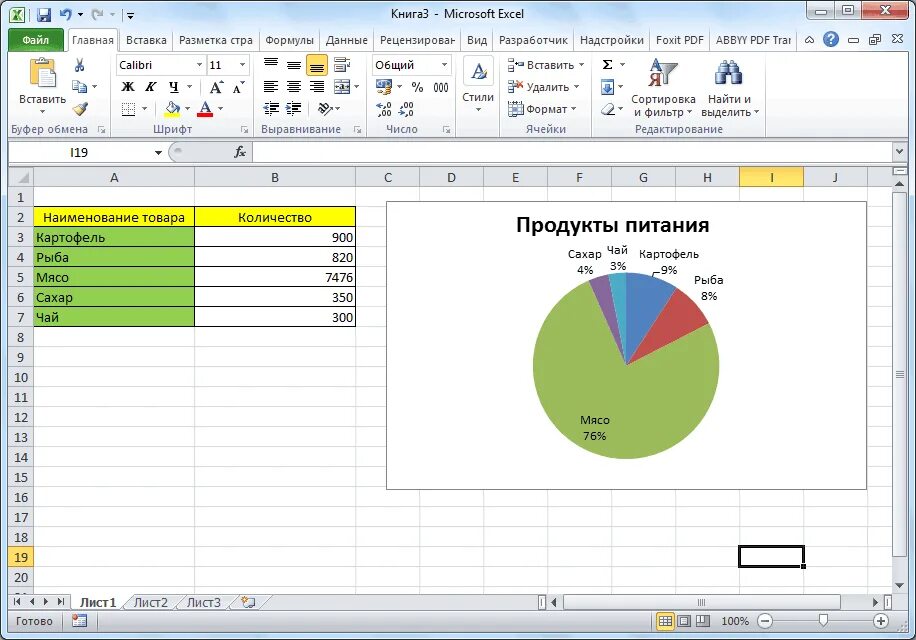Image resolution: width=916 pixels, height=640 pixels.
Task: Toggle italic К formatting
Action: click(x=150, y=87)
